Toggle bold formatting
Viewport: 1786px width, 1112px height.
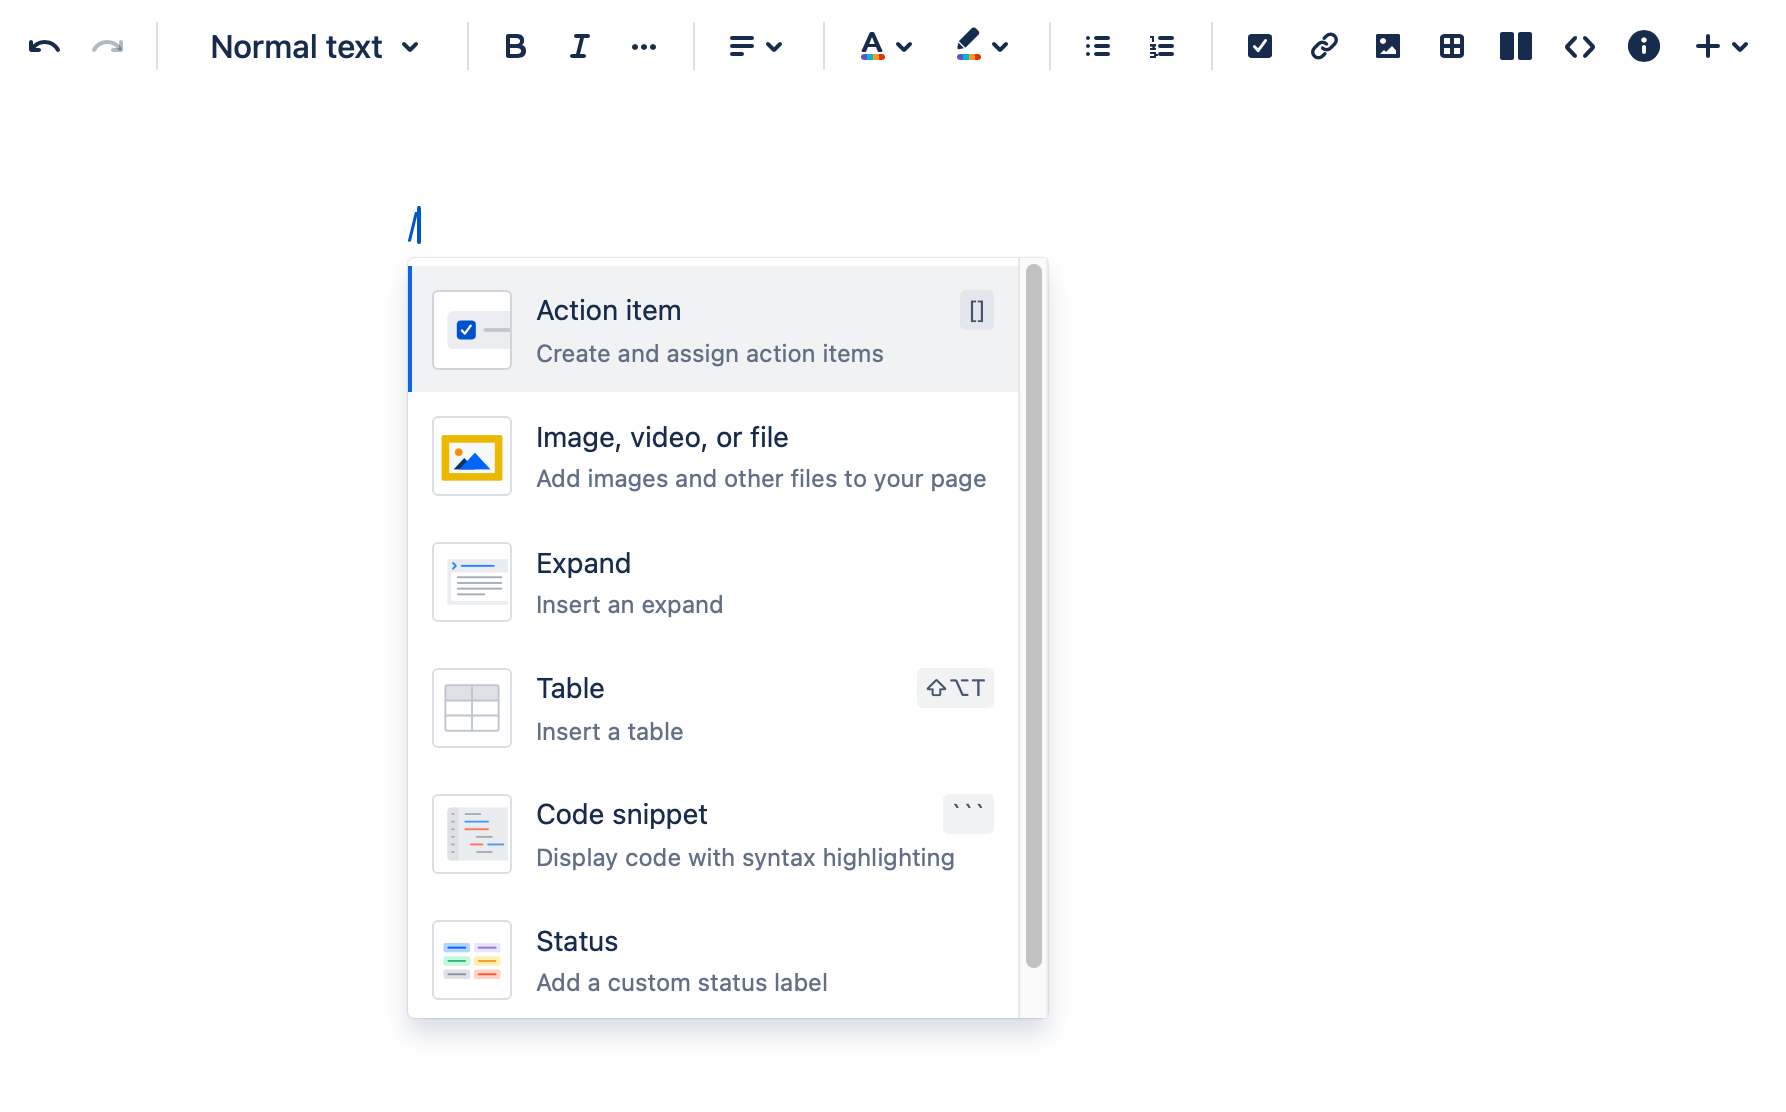point(515,47)
